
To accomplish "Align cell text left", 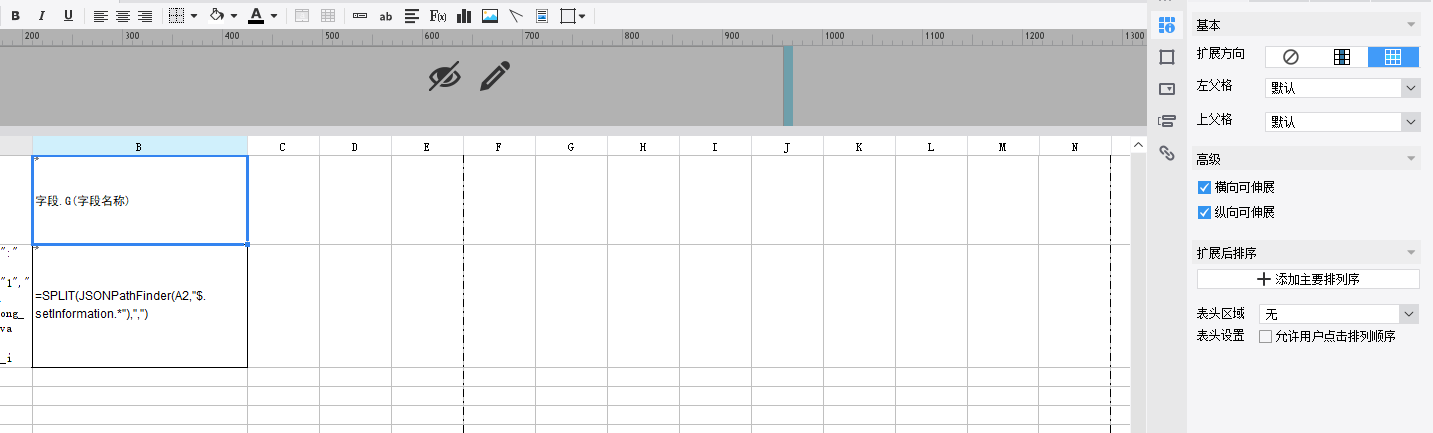I will click(101, 16).
